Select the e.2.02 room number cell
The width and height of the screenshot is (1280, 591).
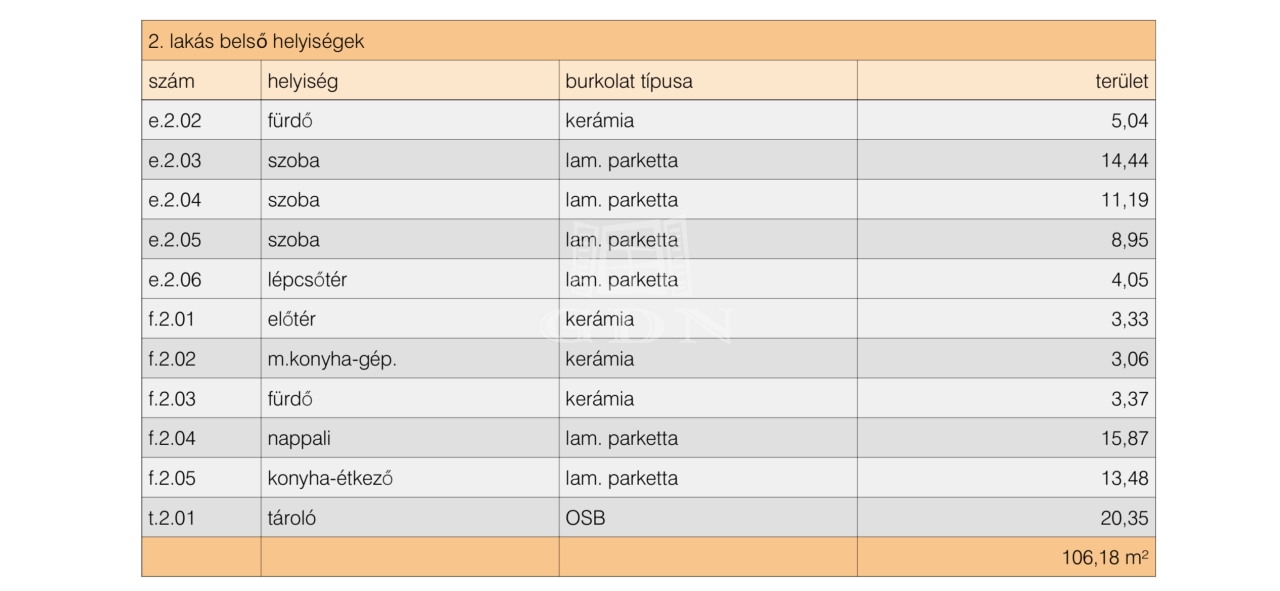click(x=175, y=121)
